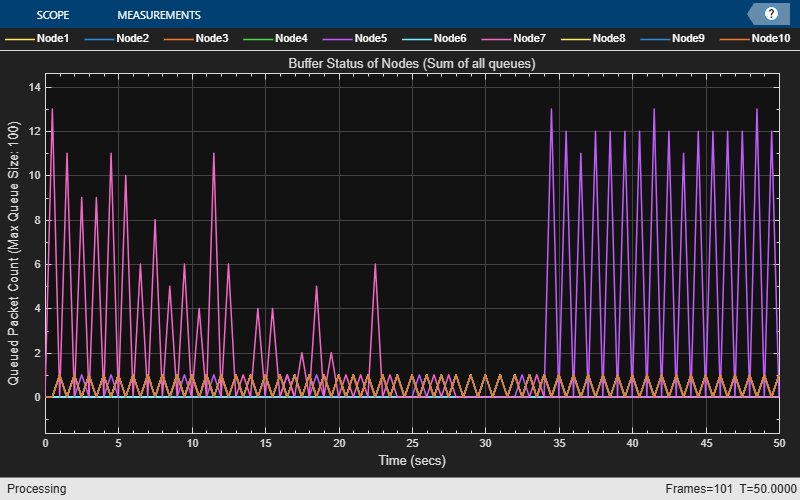Image resolution: width=800 pixels, height=500 pixels.
Task: Click the Queued Packet Count axis label
Action: click(14, 242)
